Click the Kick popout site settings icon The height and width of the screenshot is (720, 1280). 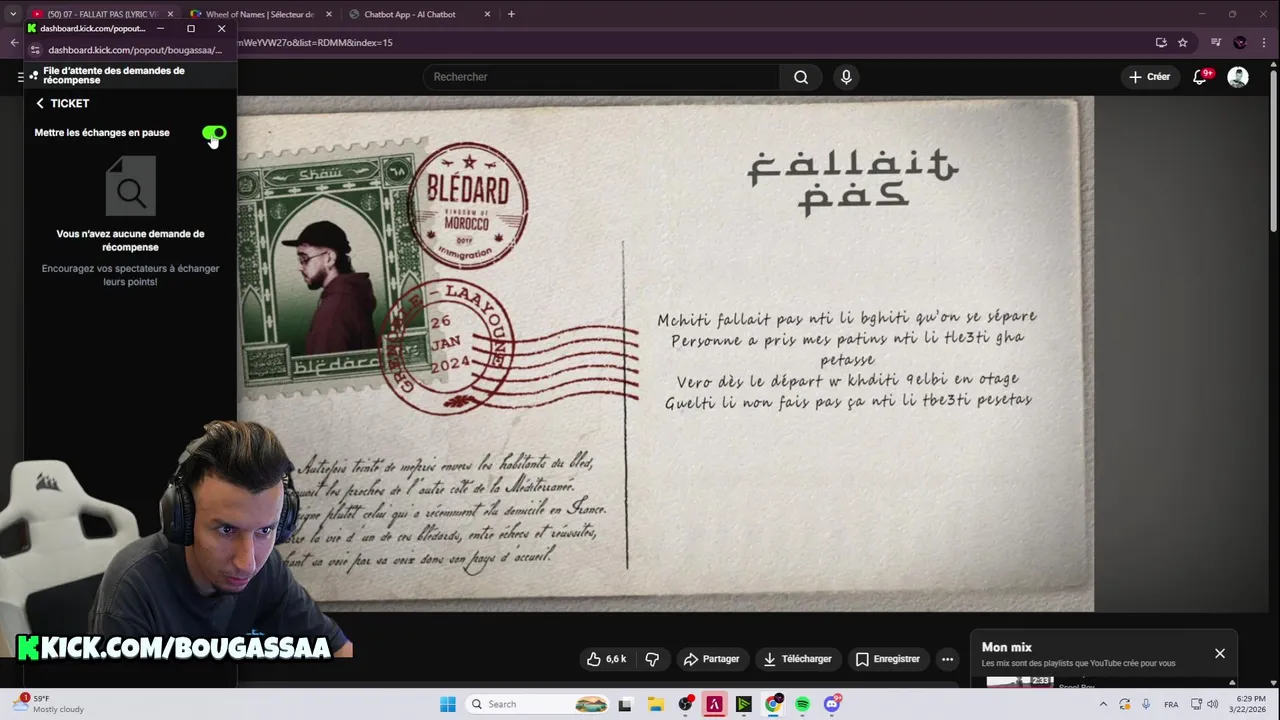point(34,50)
